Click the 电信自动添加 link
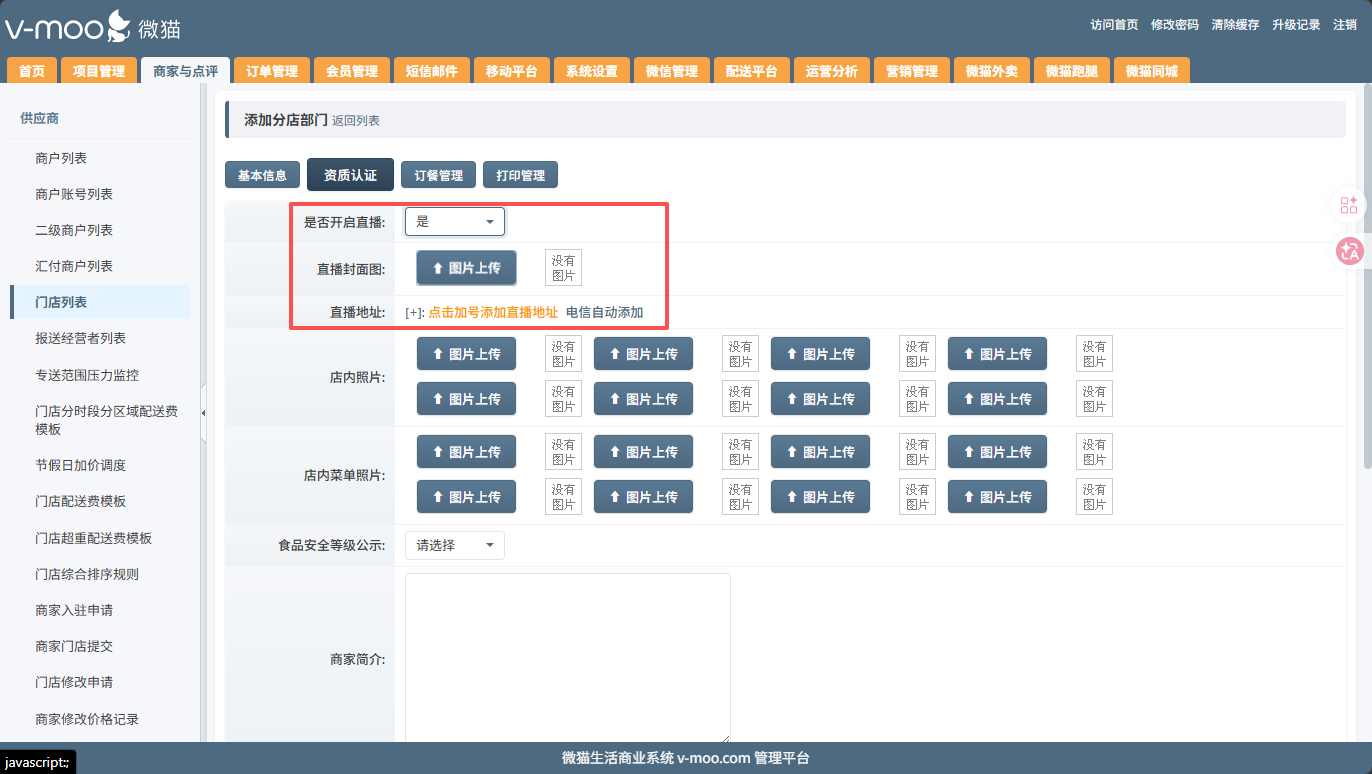1372x774 pixels. 604,313
